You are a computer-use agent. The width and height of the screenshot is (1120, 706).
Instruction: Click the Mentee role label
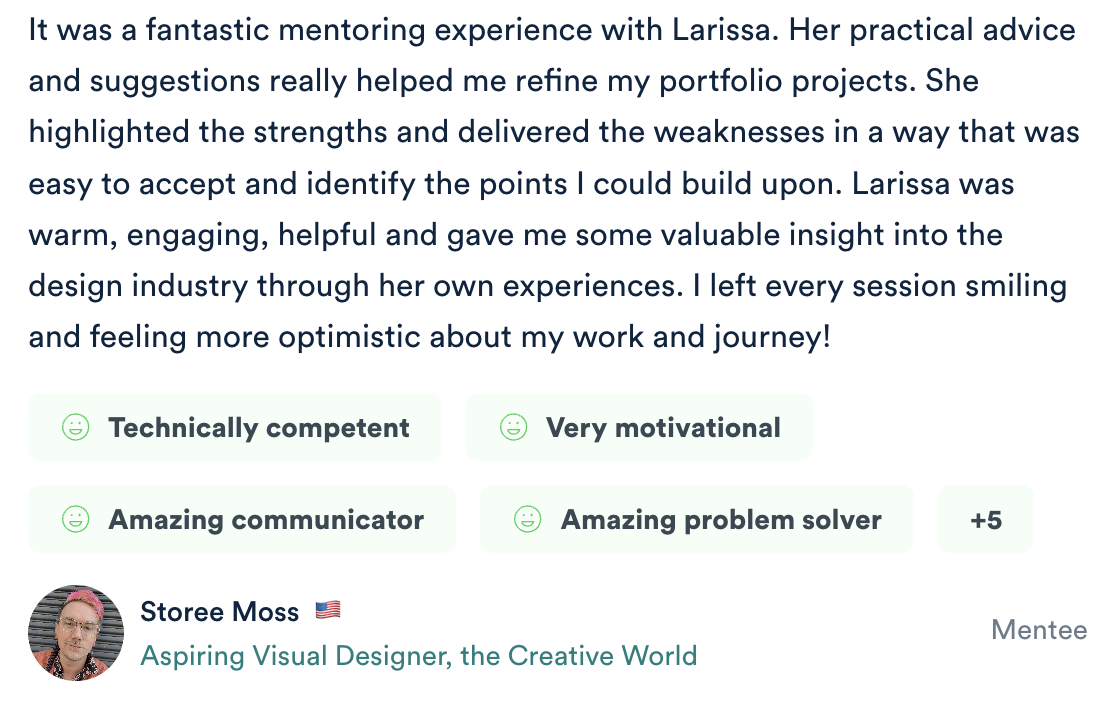click(1038, 630)
